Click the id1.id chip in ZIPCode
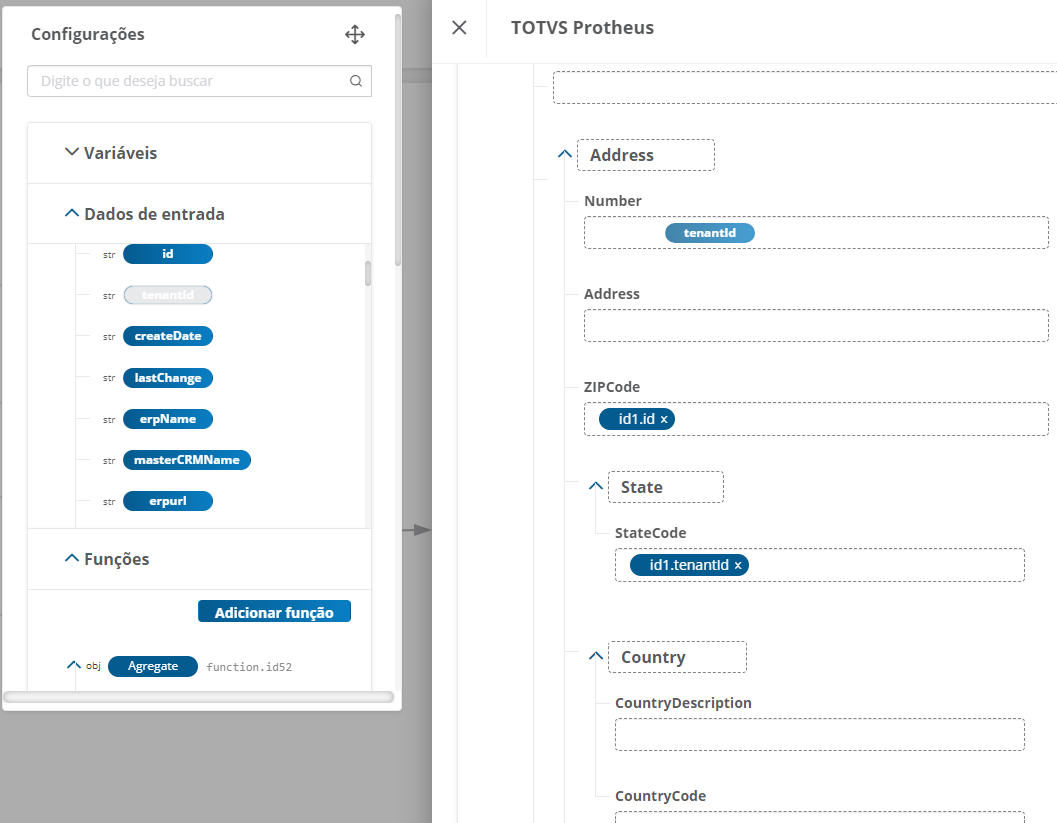 click(637, 419)
